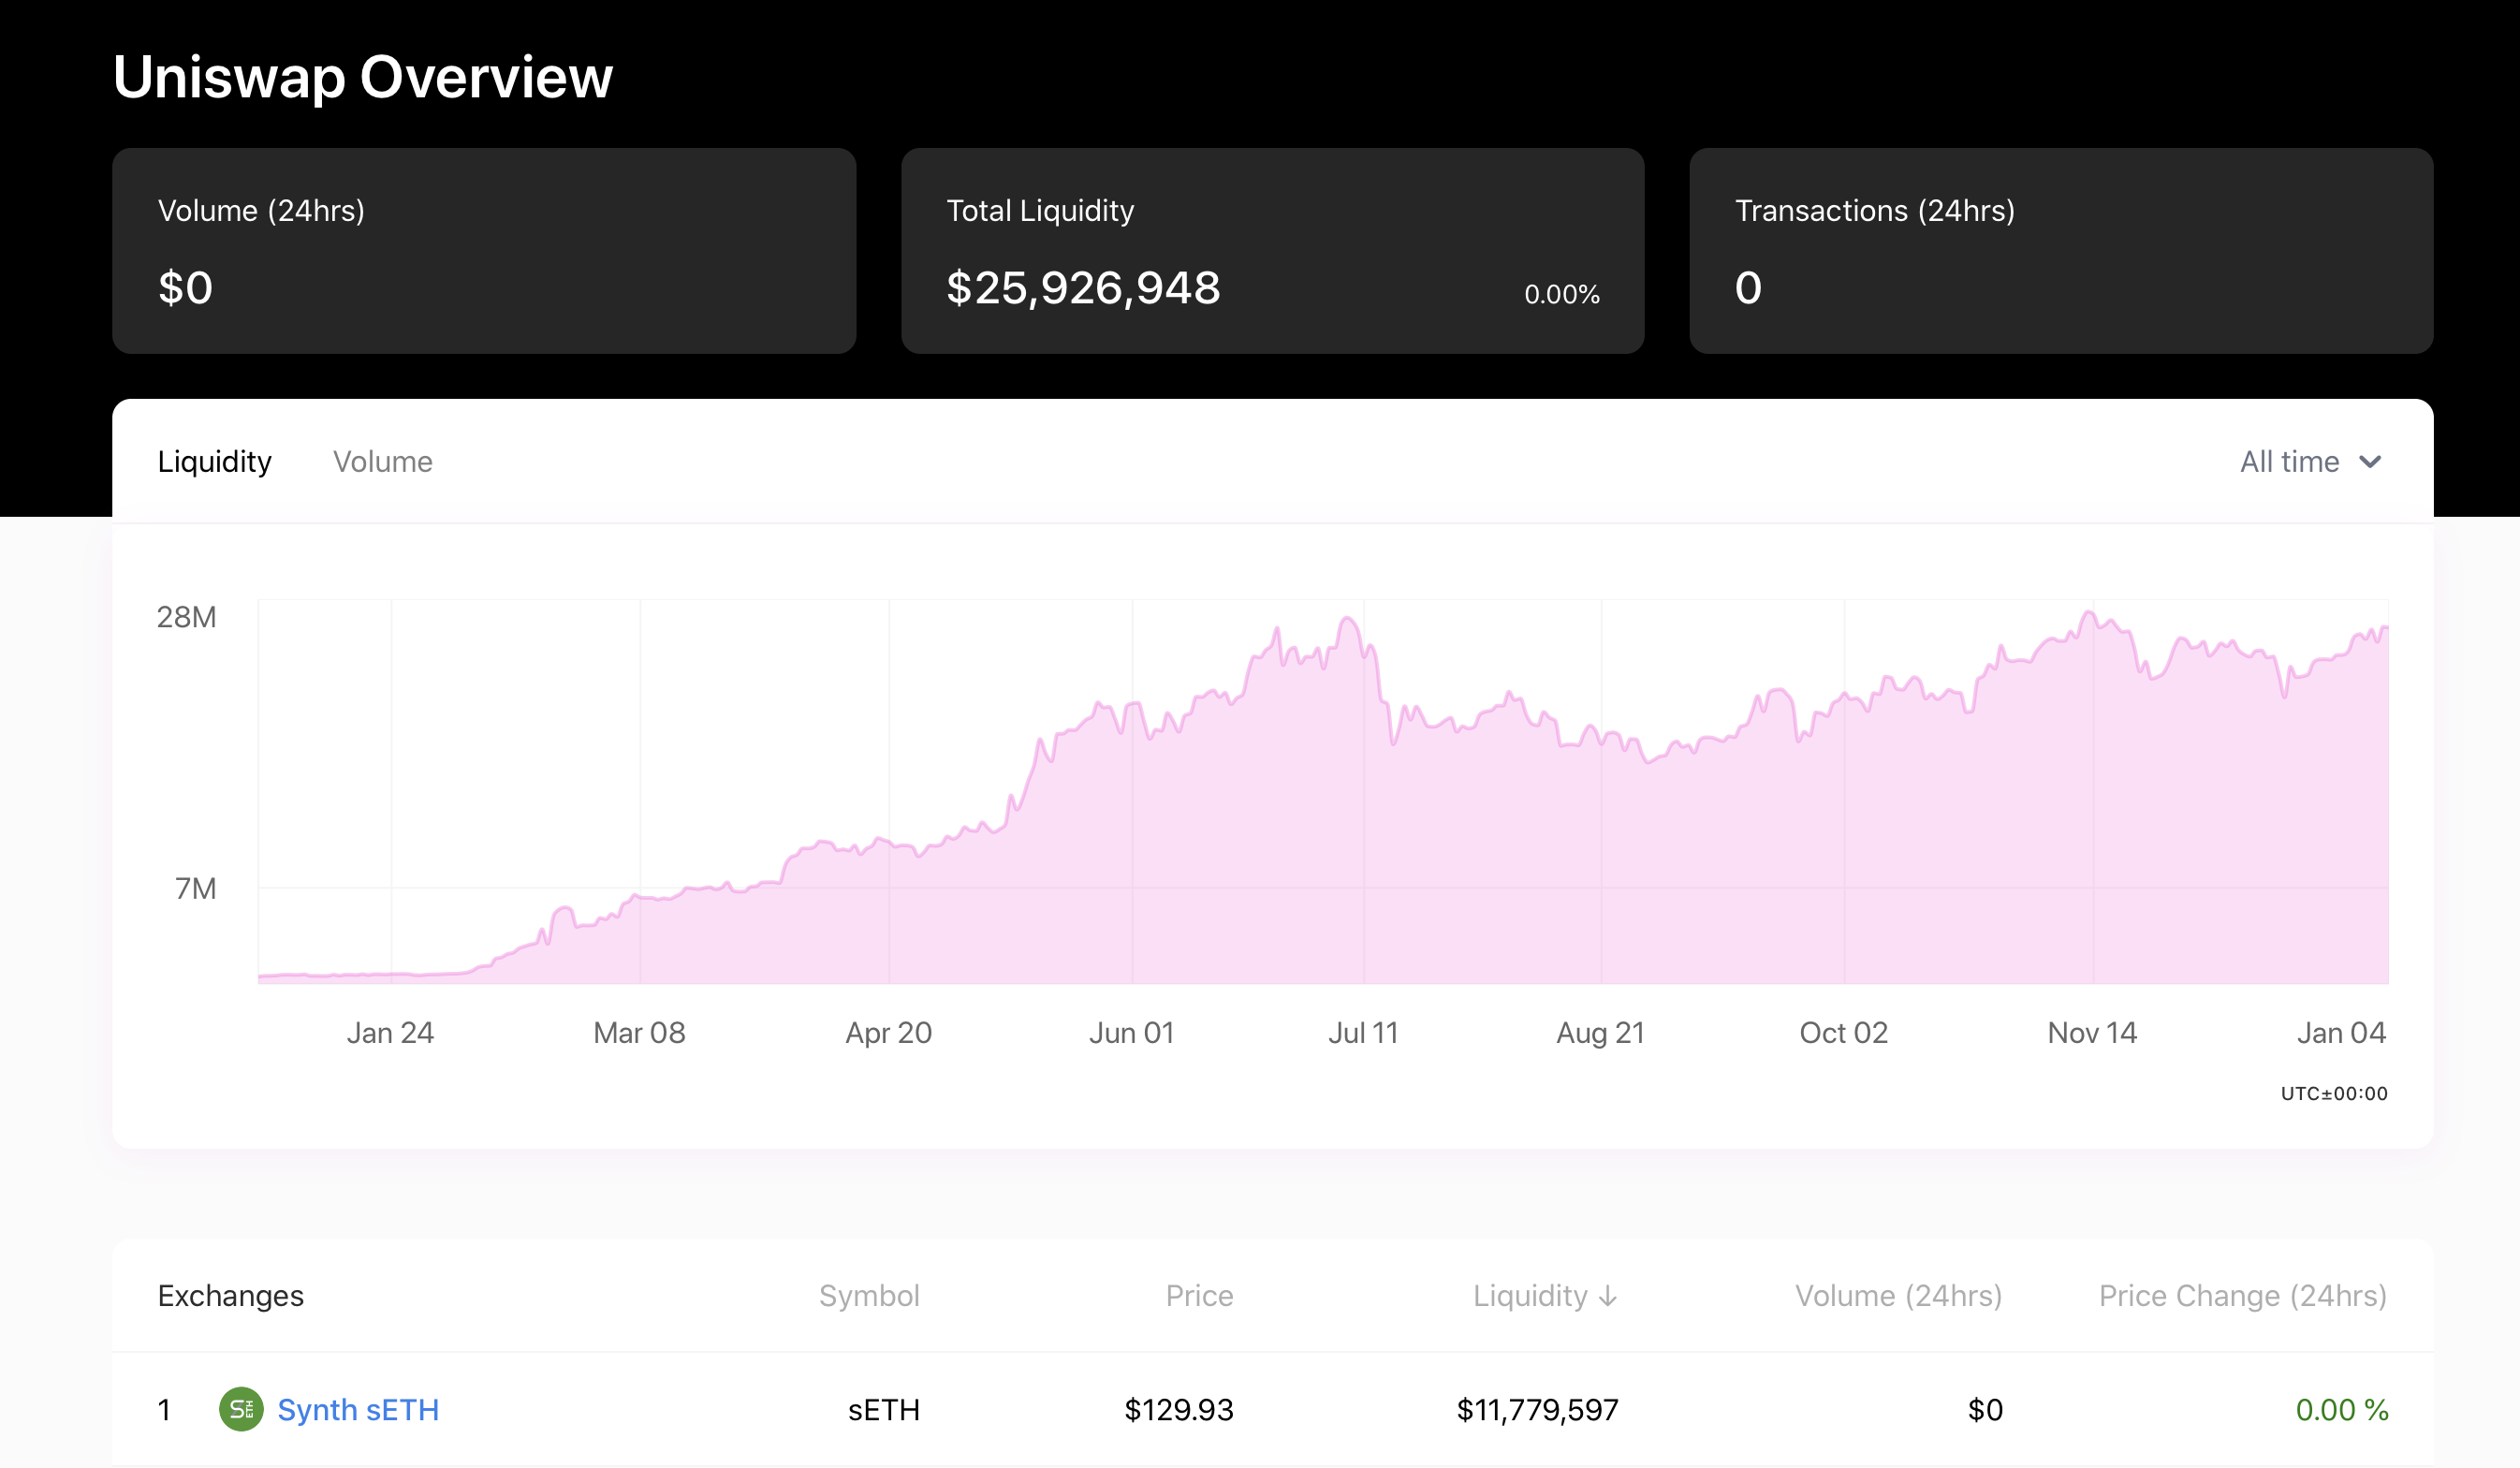Viewport: 2520px width, 1468px height.
Task: Click the 0.00% liquidity change figure
Action: tap(1562, 294)
